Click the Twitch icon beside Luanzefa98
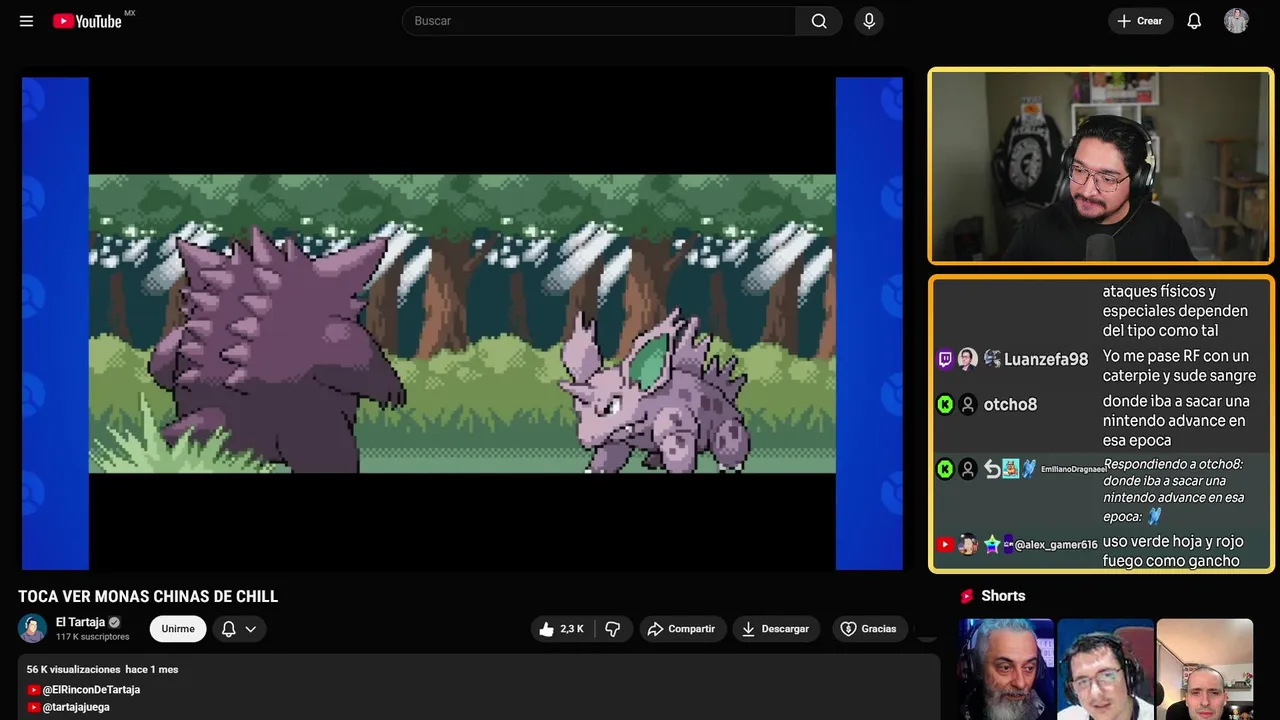The width and height of the screenshot is (1280, 720). [945, 359]
